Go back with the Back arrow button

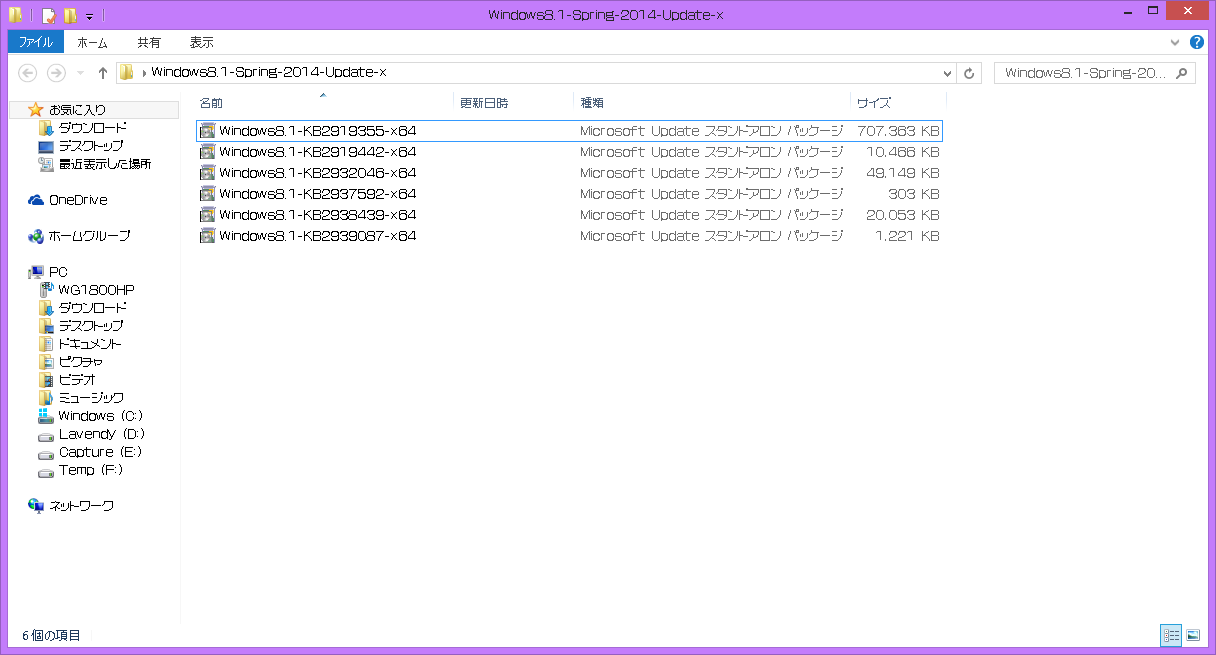[28, 73]
